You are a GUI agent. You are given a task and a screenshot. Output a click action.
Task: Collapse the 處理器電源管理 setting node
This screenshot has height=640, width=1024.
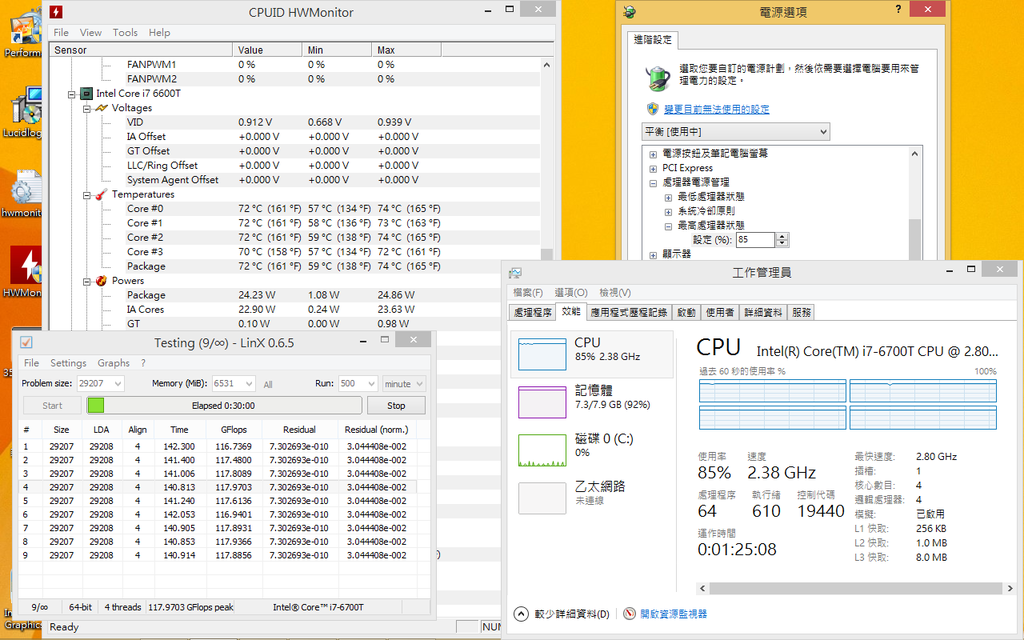pos(653,183)
